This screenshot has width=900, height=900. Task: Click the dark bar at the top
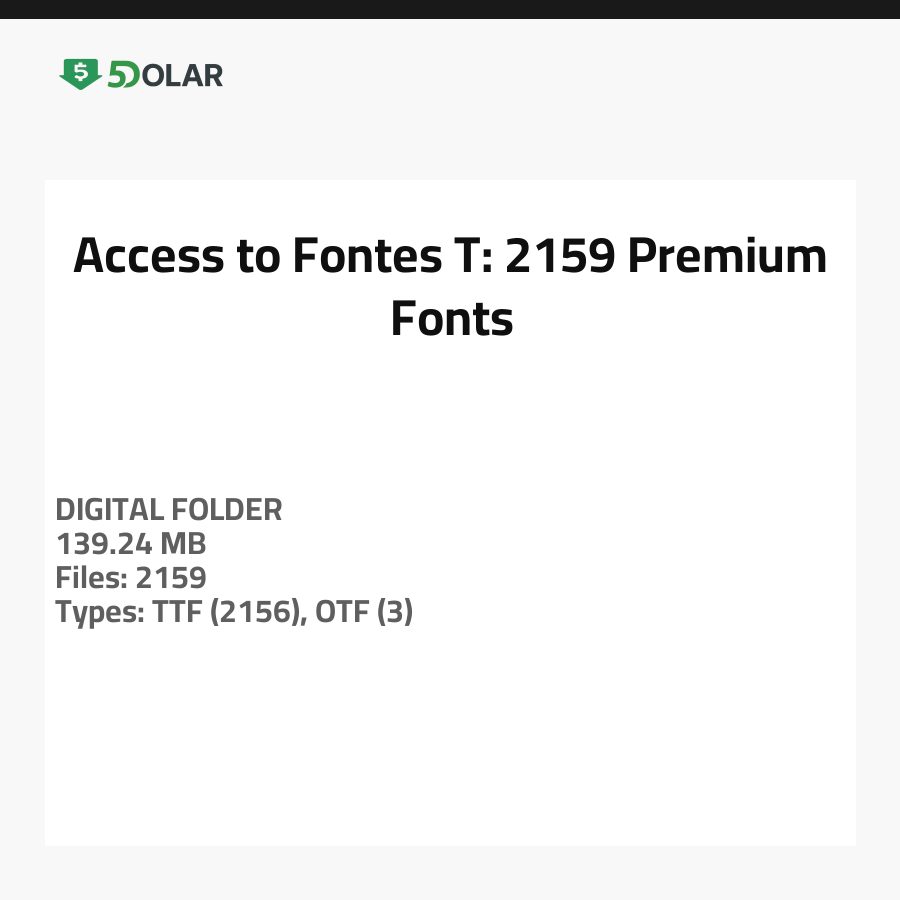coord(450,9)
